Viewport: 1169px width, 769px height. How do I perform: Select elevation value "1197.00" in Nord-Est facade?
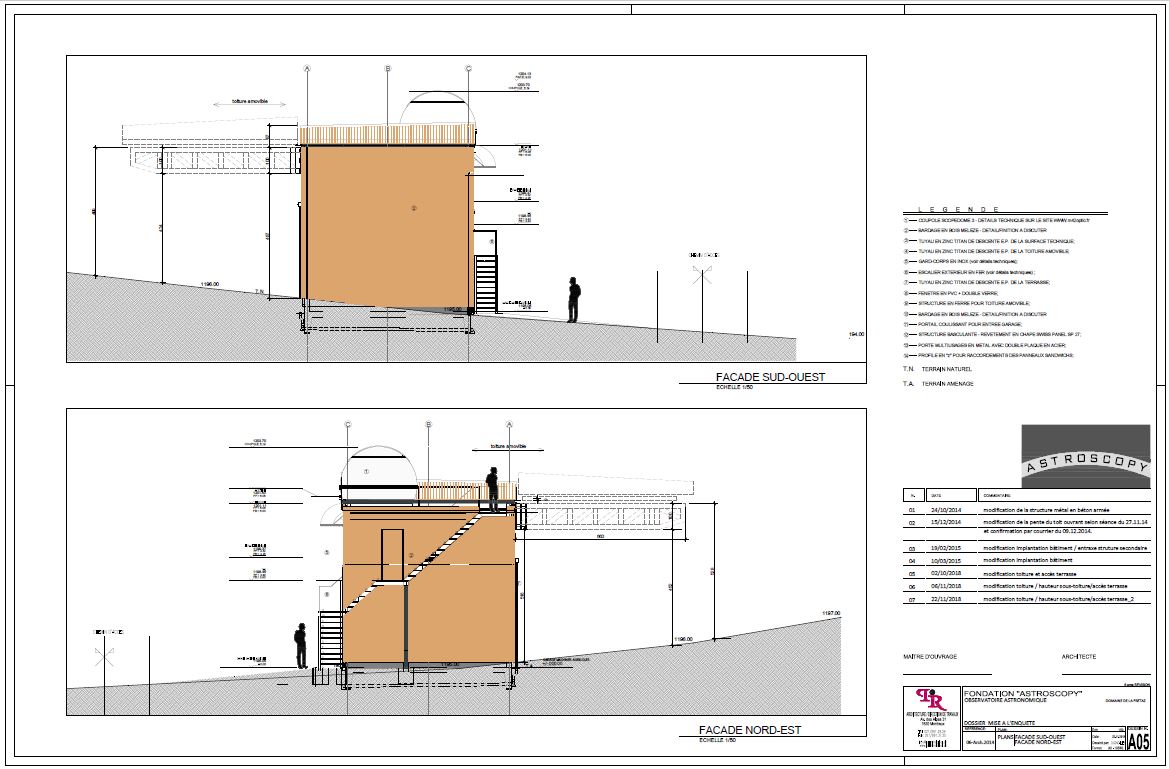coord(831,613)
